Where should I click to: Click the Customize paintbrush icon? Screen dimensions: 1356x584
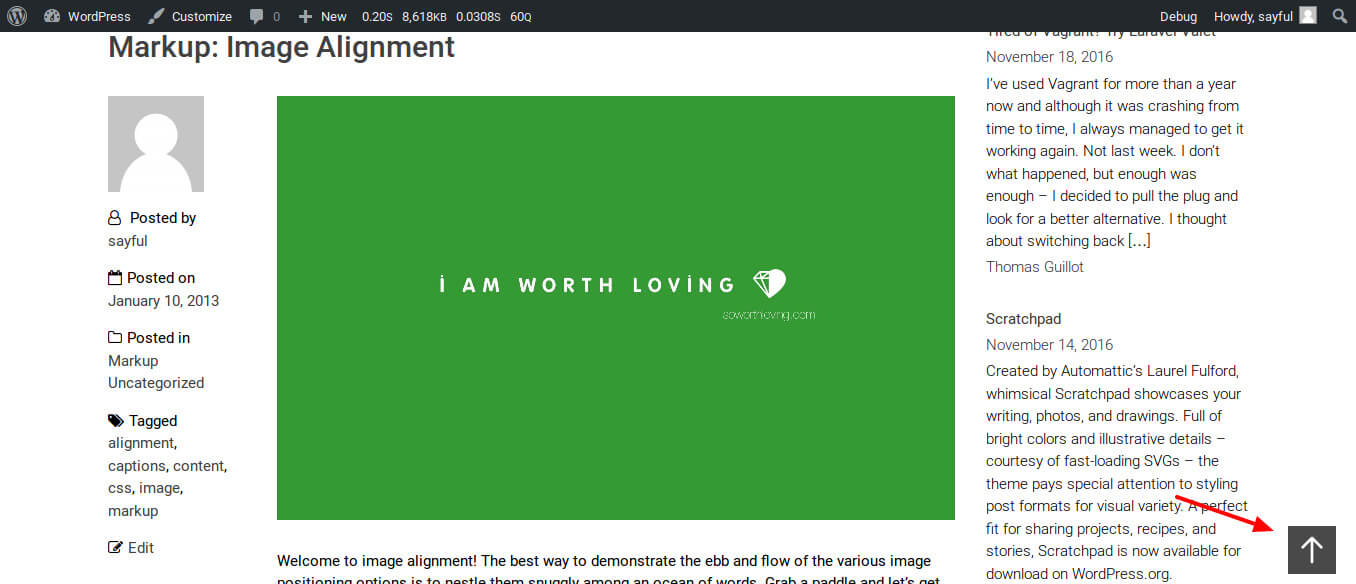156,16
